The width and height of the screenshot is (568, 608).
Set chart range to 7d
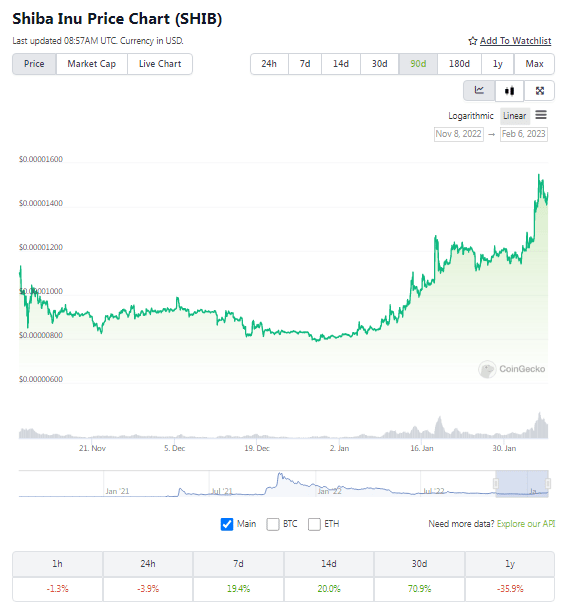point(305,64)
